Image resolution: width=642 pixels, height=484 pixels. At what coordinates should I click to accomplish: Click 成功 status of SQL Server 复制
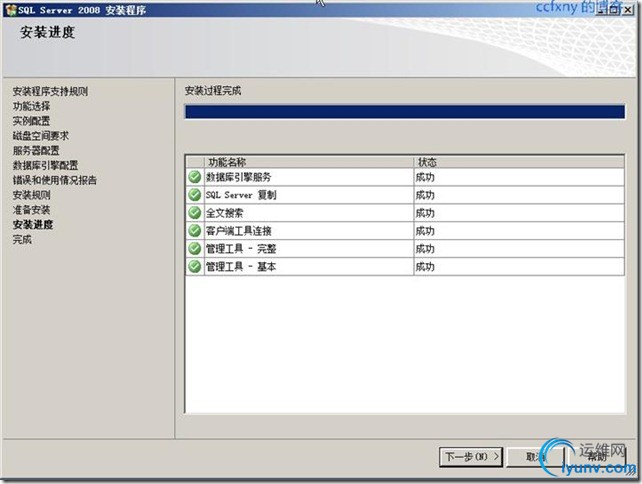pyautogui.click(x=425, y=195)
